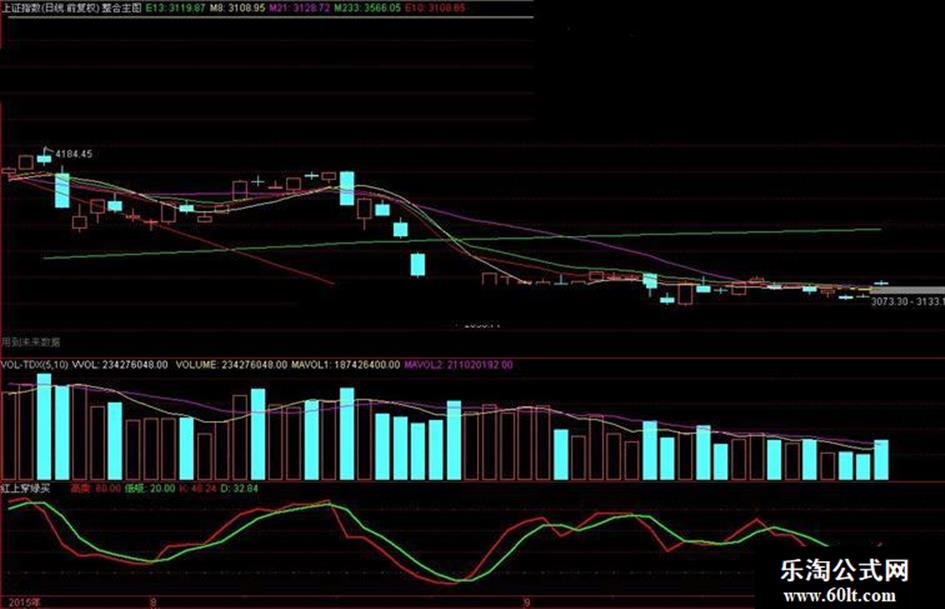Click the month 8 marker on time axis

pyautogui.click(x=154, y=602)
